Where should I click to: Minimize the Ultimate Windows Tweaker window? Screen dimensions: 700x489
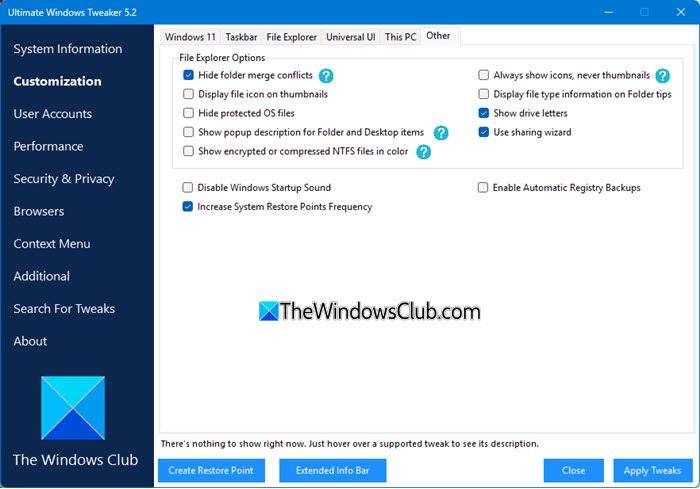click(x=608, y=12)
